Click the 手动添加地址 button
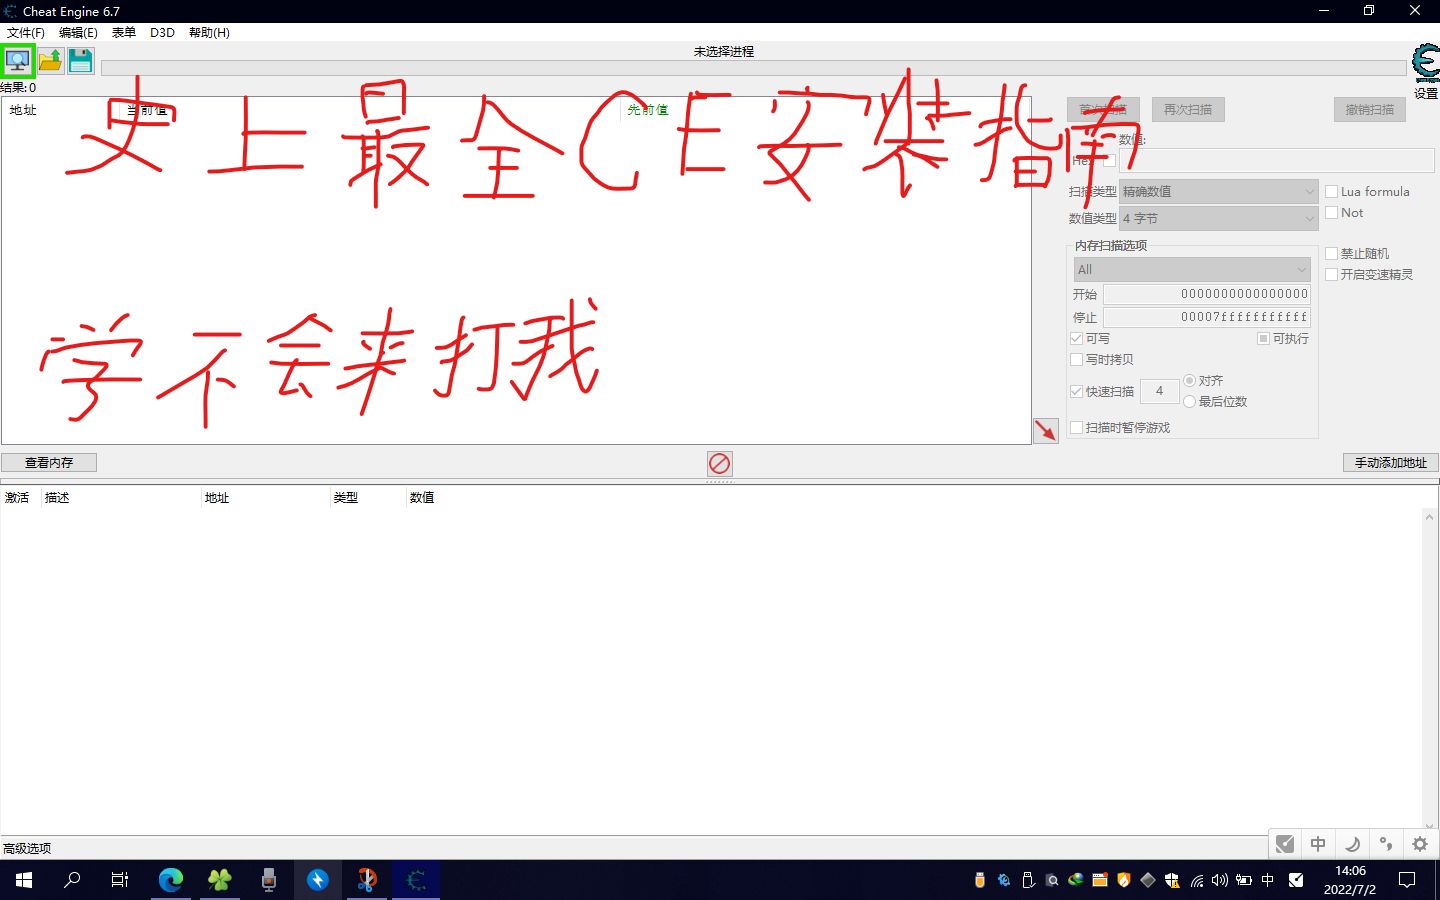1440x900 pixels. (x=1390, y=462)
